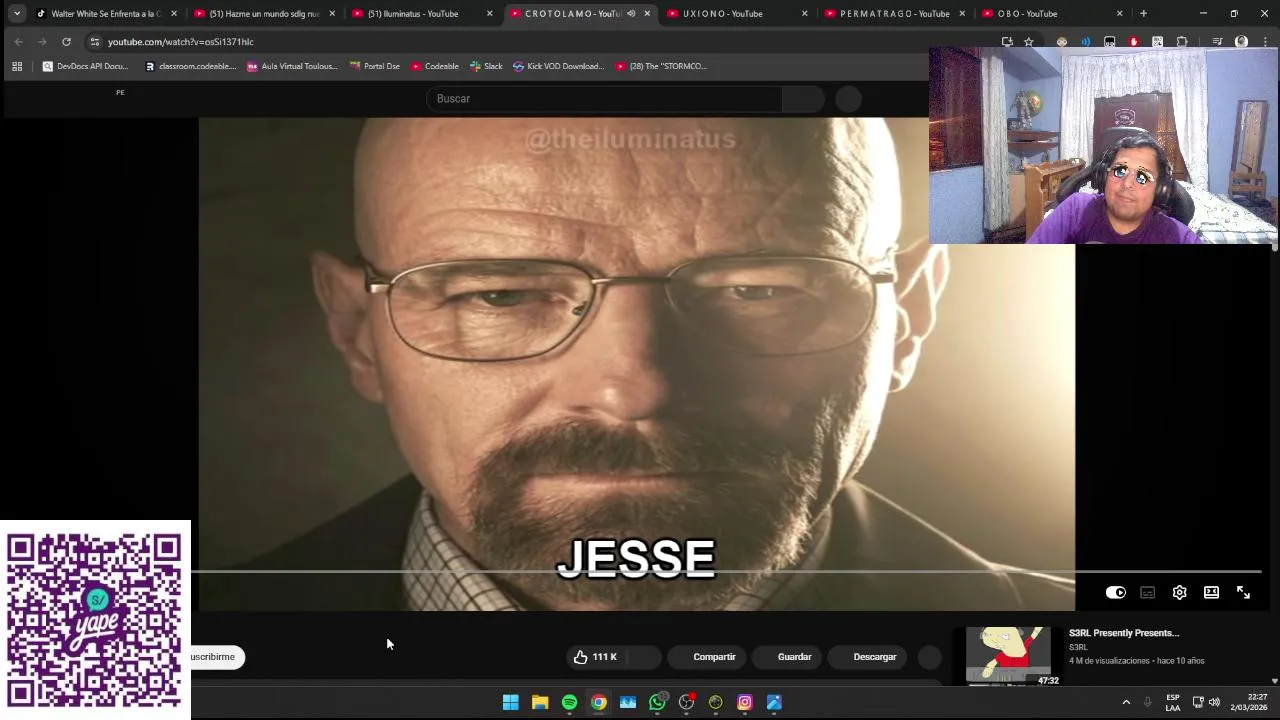Screen dimensions: 1280x720
Task: Close the CROTOLAMO - YouTube tab
Action: click(x=647, y=14)
